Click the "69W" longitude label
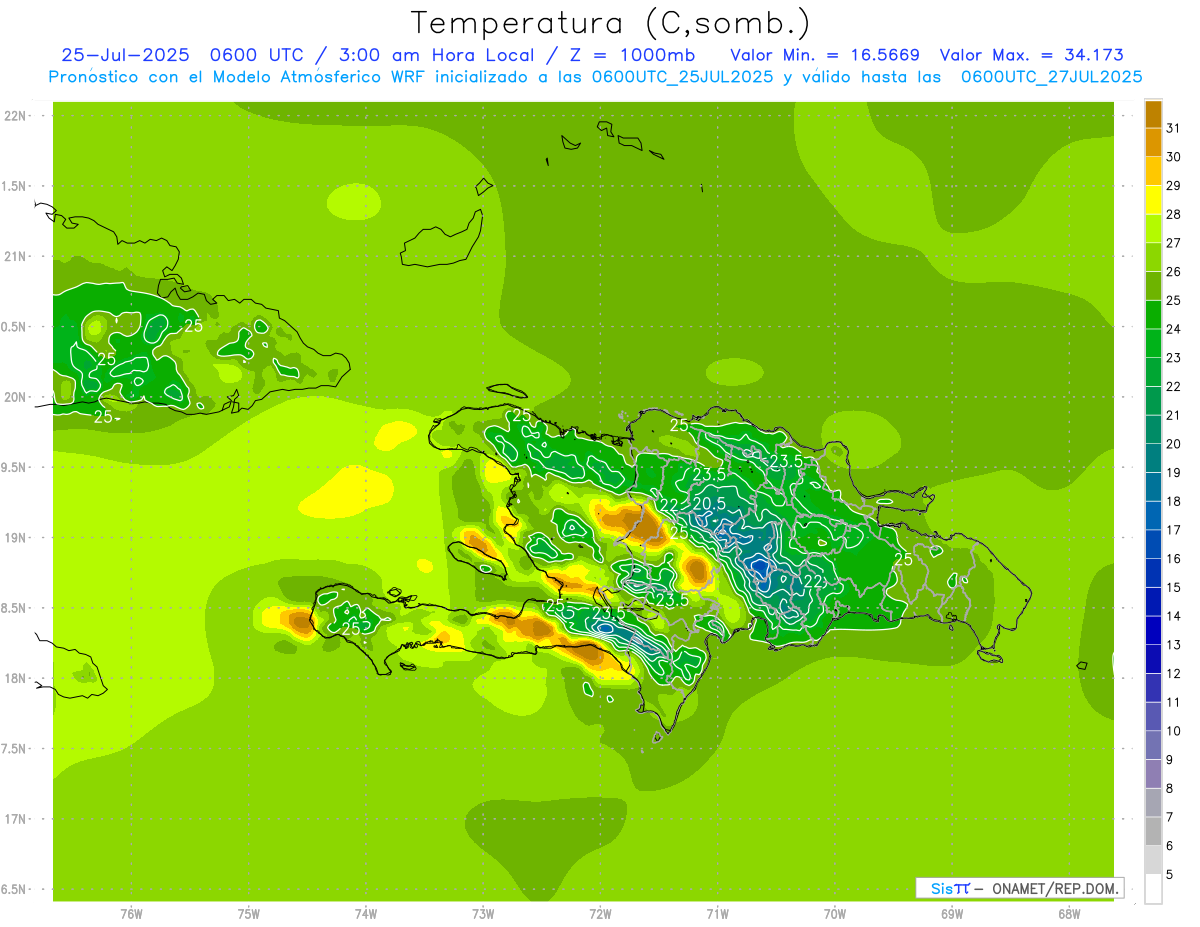Viewport: 1200px width, 927px height. click(952, 913)
